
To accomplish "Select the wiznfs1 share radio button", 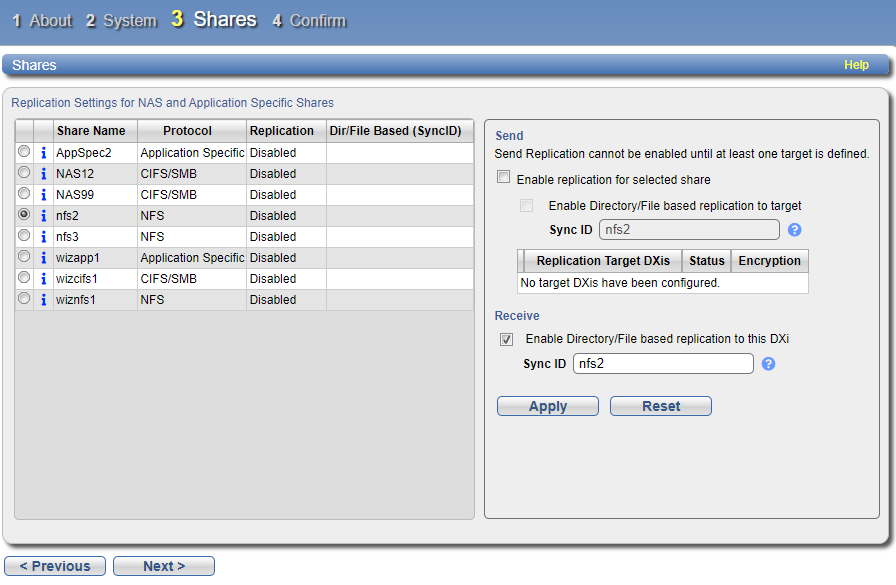I will pyautogui.click(x=24, y=298).
